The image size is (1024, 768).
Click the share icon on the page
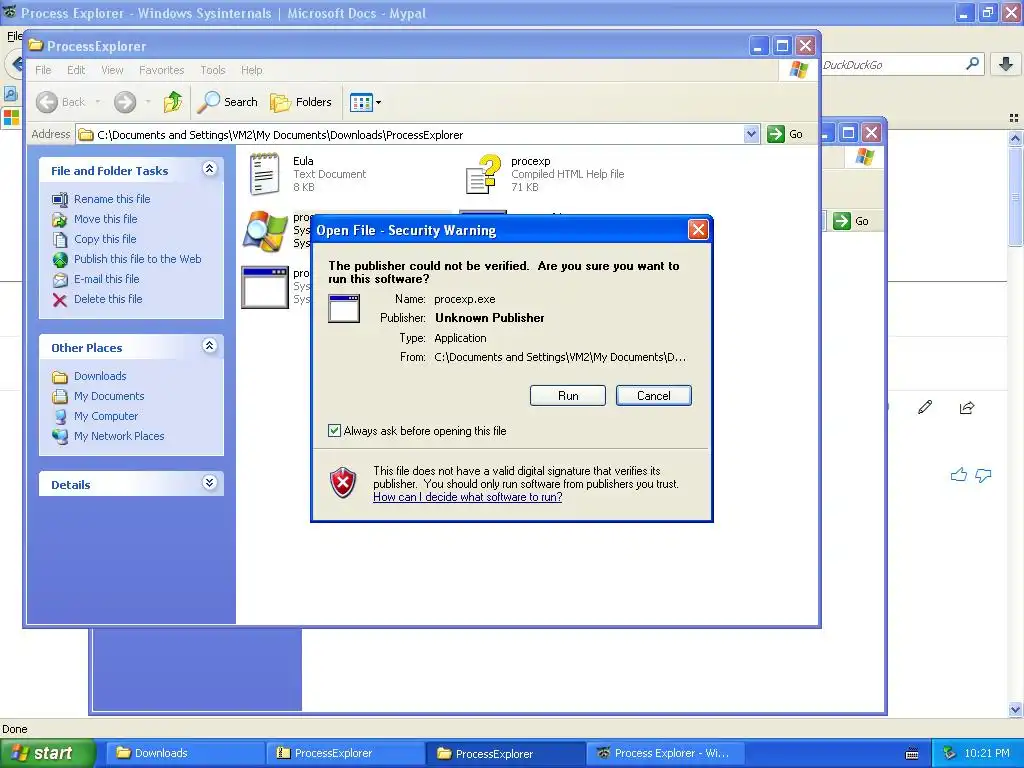pos(967,408)
